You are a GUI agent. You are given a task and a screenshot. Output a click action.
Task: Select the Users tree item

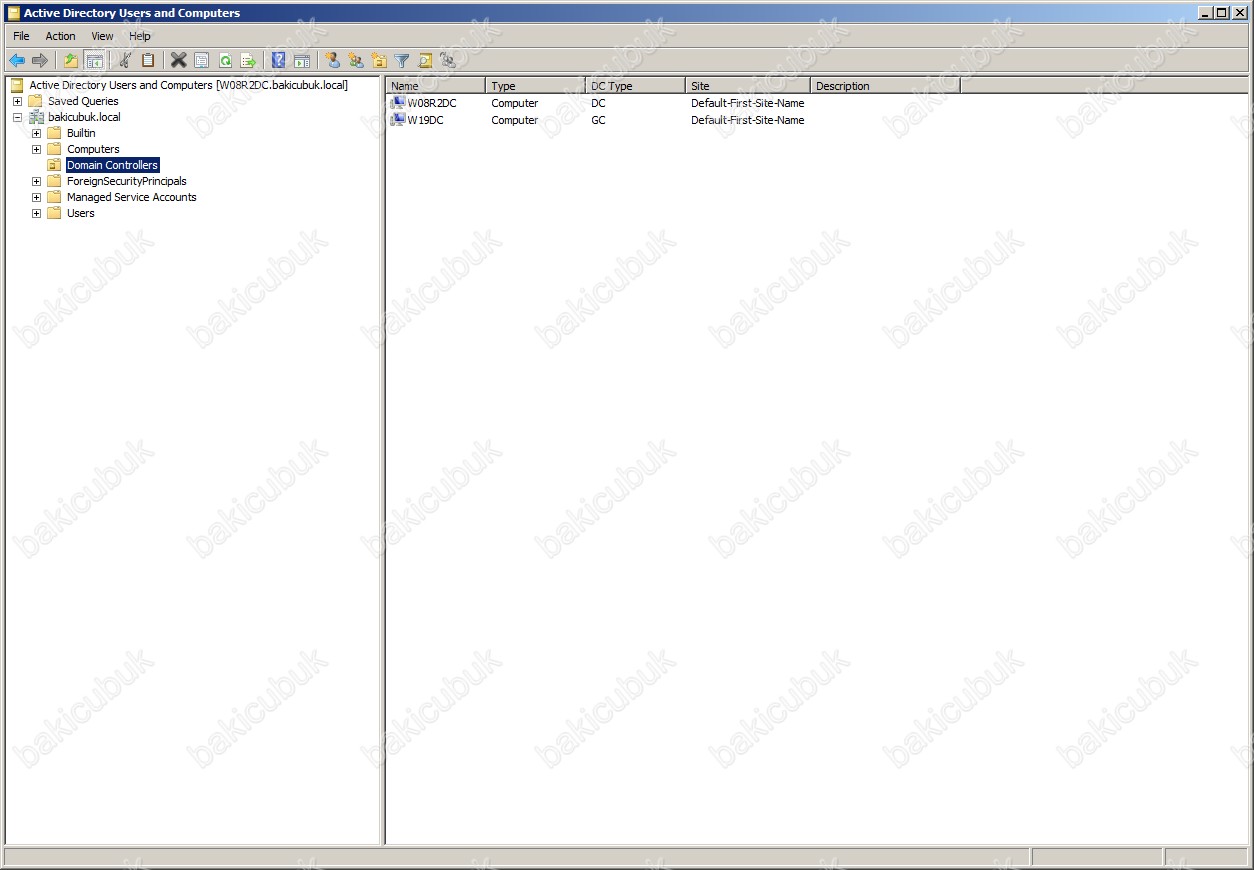80,213
